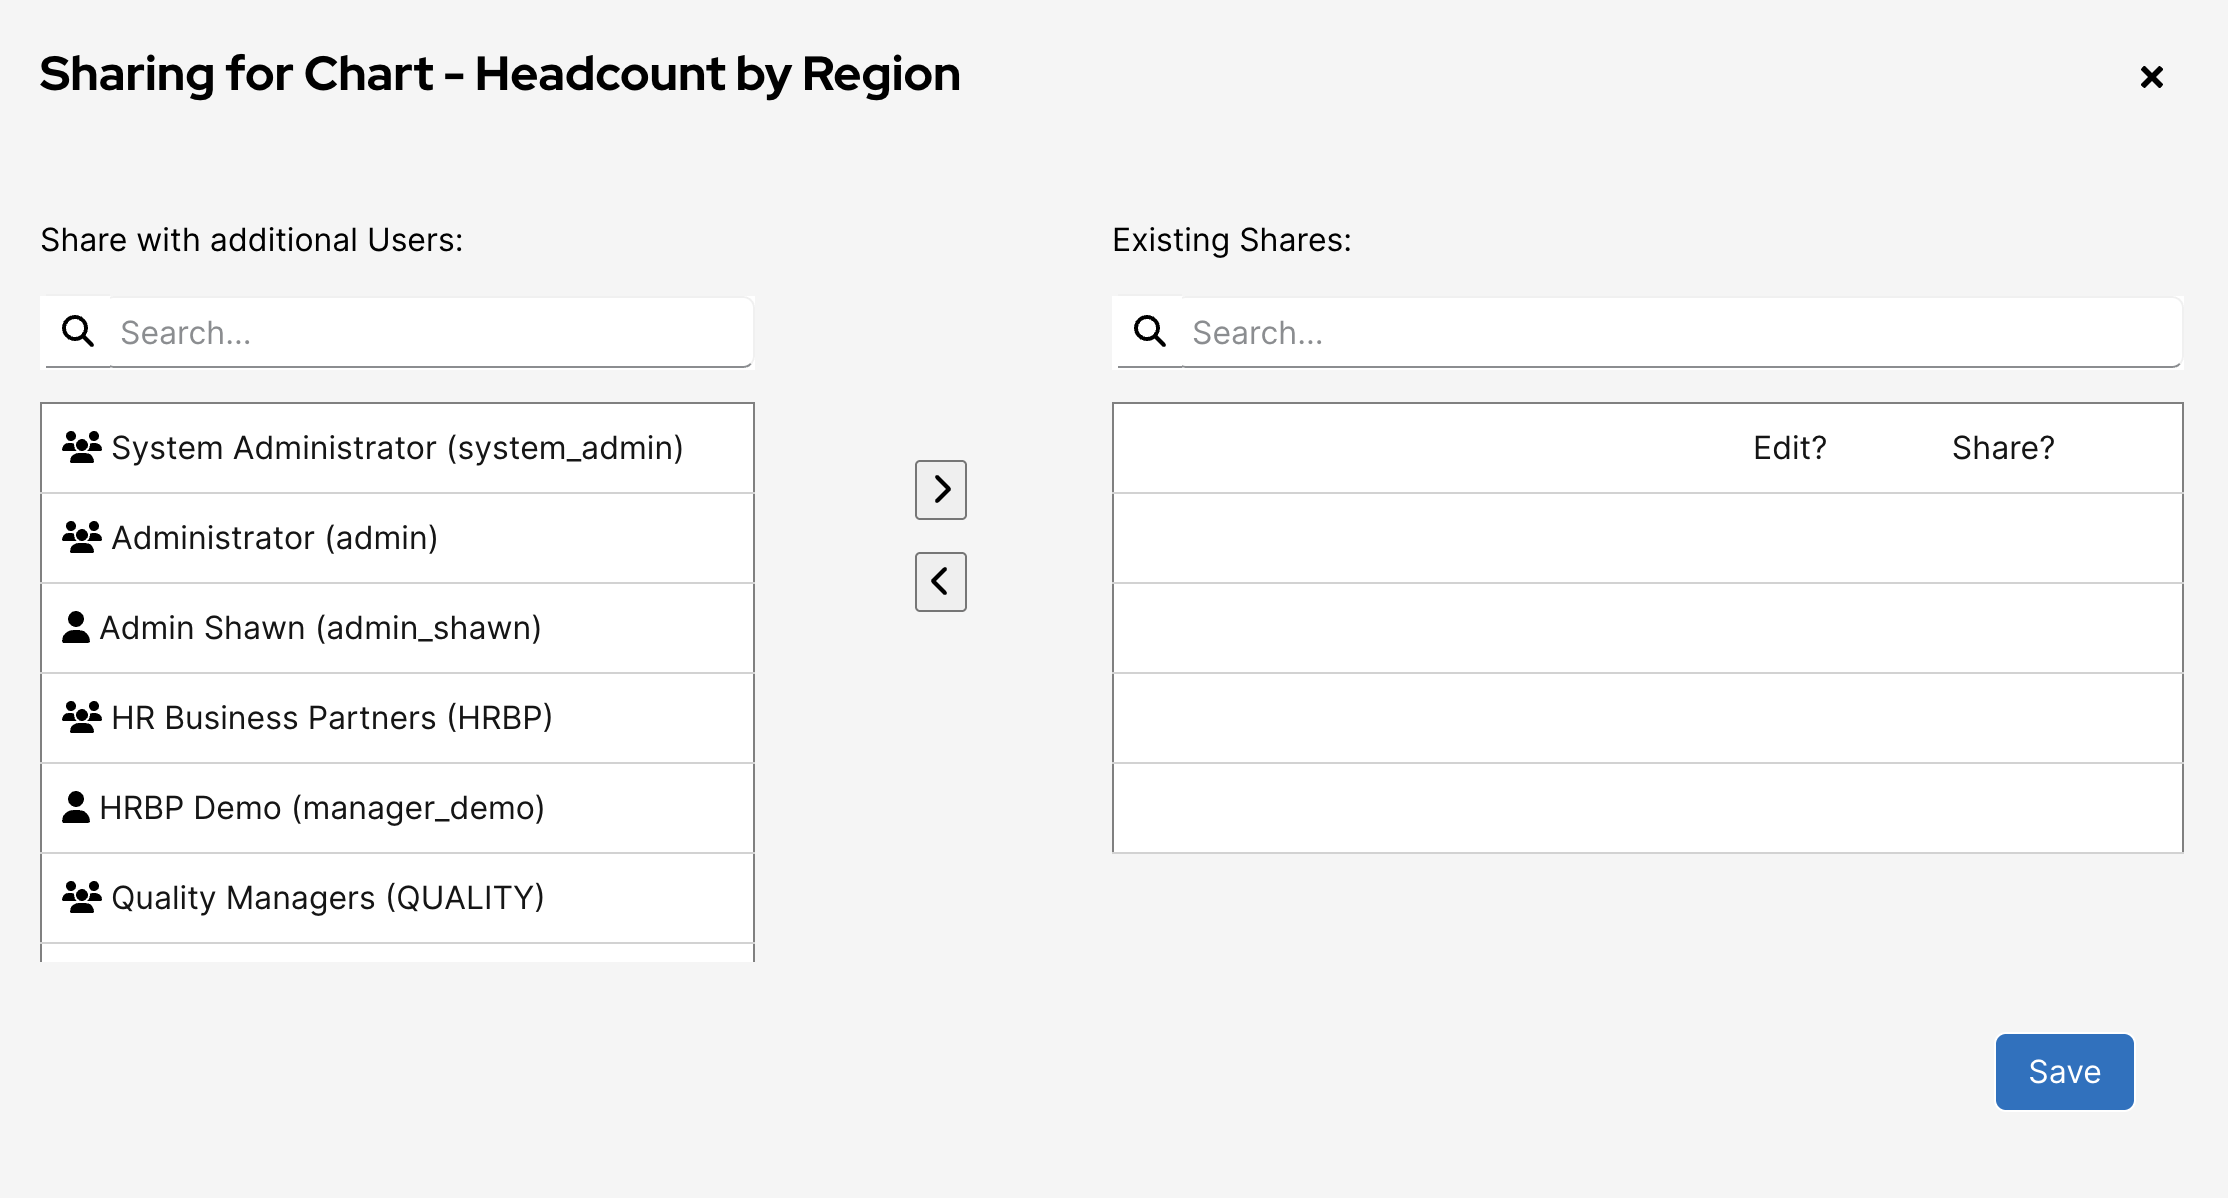Click the user icon beside Admin Shawn
The width and height of the screenshot is (2228, 1198).
click(76, 627)
